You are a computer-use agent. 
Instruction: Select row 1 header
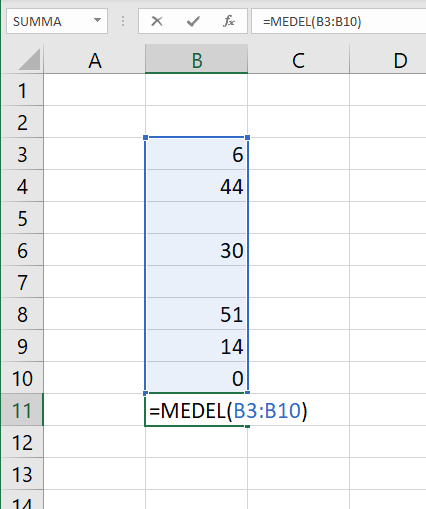click(22, 90)
